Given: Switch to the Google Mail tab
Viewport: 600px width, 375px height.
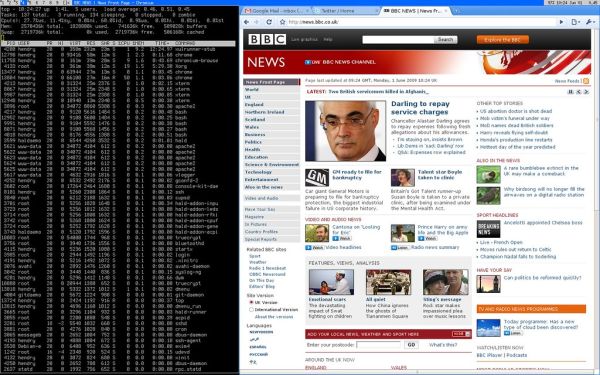Looking at the screenshot, I should tap(275, 11).
